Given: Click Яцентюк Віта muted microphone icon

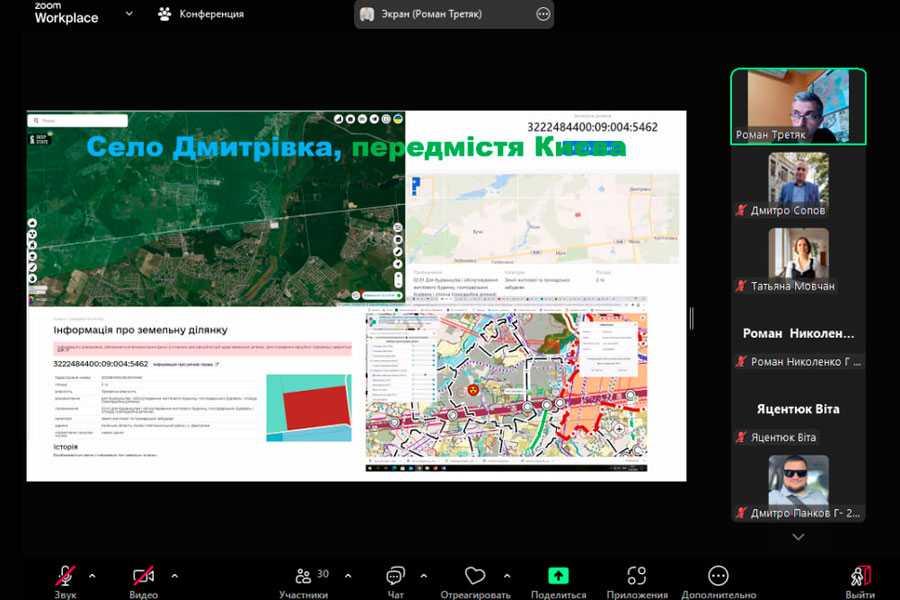Looking at the screenshot, I should click(741, 437).
